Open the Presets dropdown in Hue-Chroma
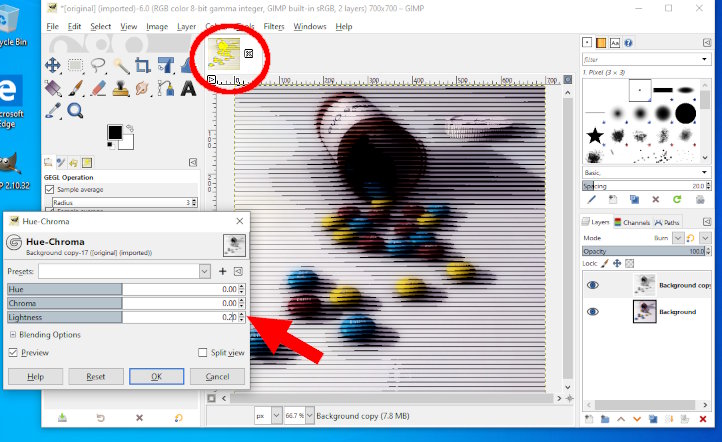The height and width of the screenshot is (442, 722). [x=205, y=272]
